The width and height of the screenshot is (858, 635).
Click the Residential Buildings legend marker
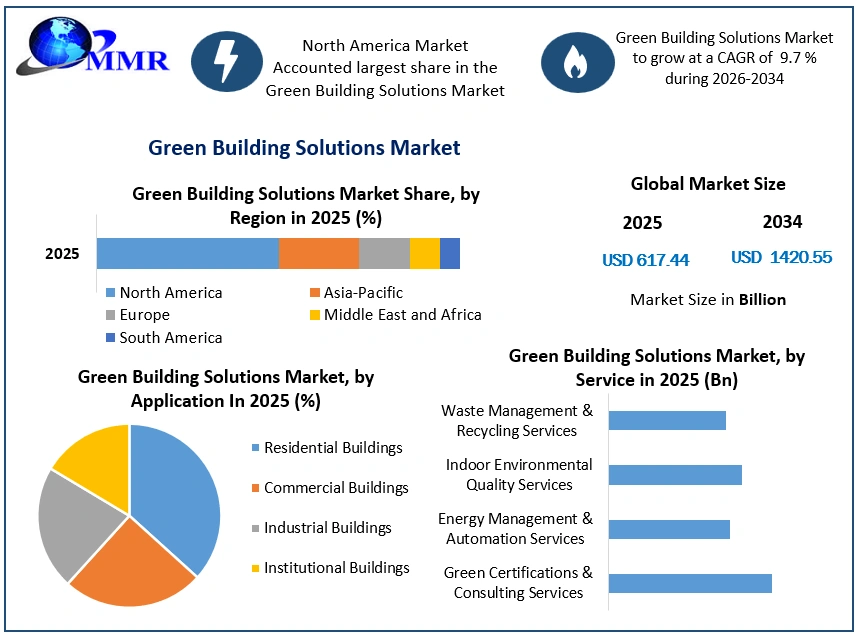point(255,448)
